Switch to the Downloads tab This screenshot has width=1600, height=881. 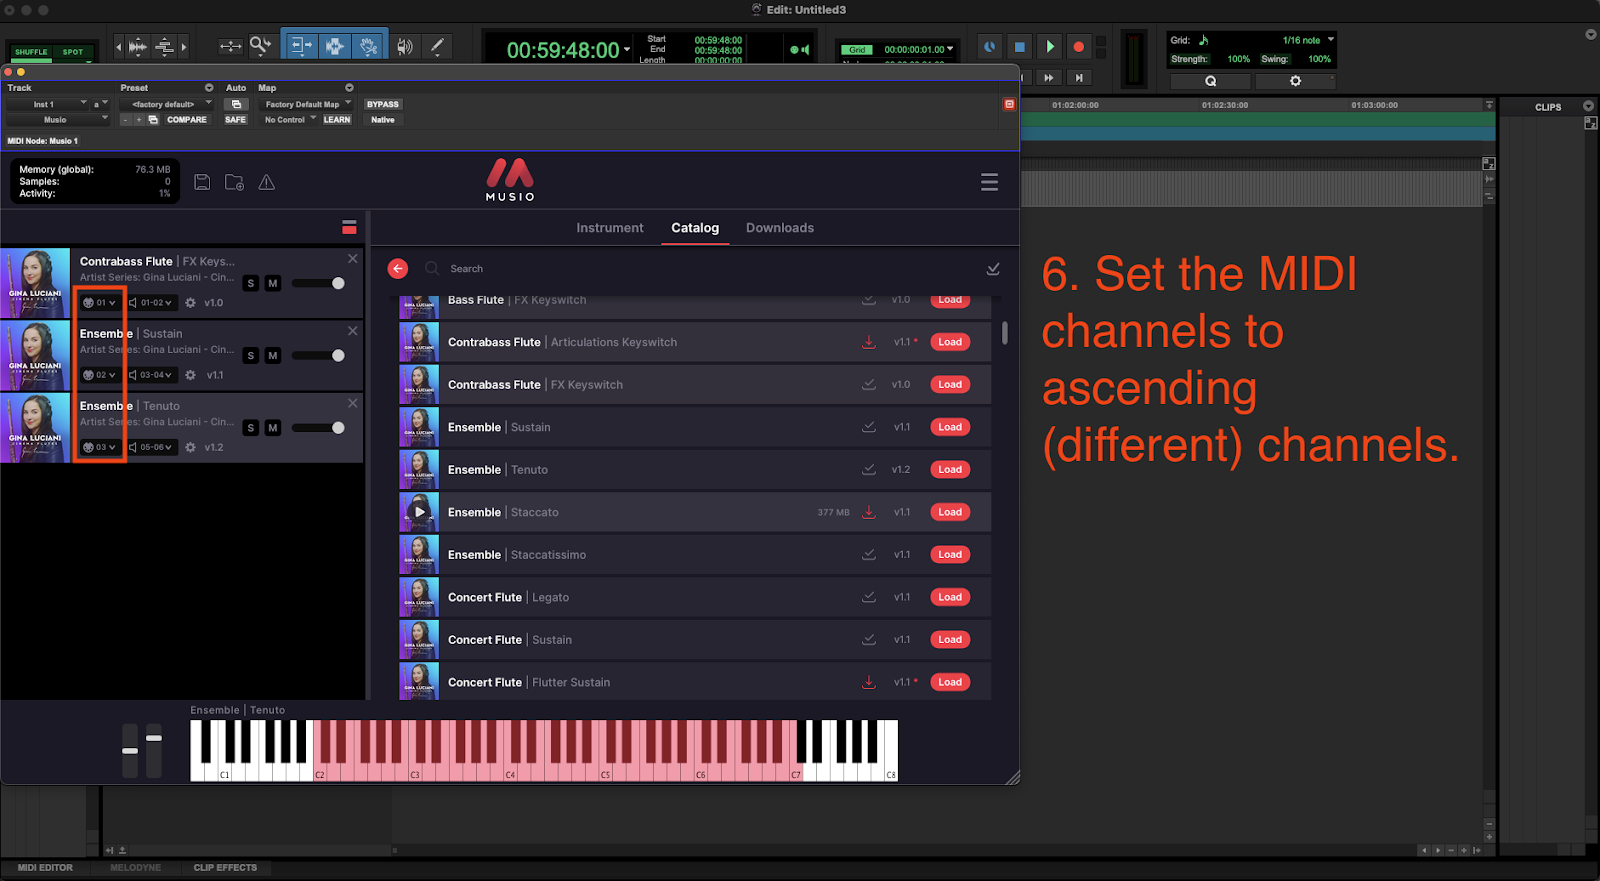click(x=780, y=228)
